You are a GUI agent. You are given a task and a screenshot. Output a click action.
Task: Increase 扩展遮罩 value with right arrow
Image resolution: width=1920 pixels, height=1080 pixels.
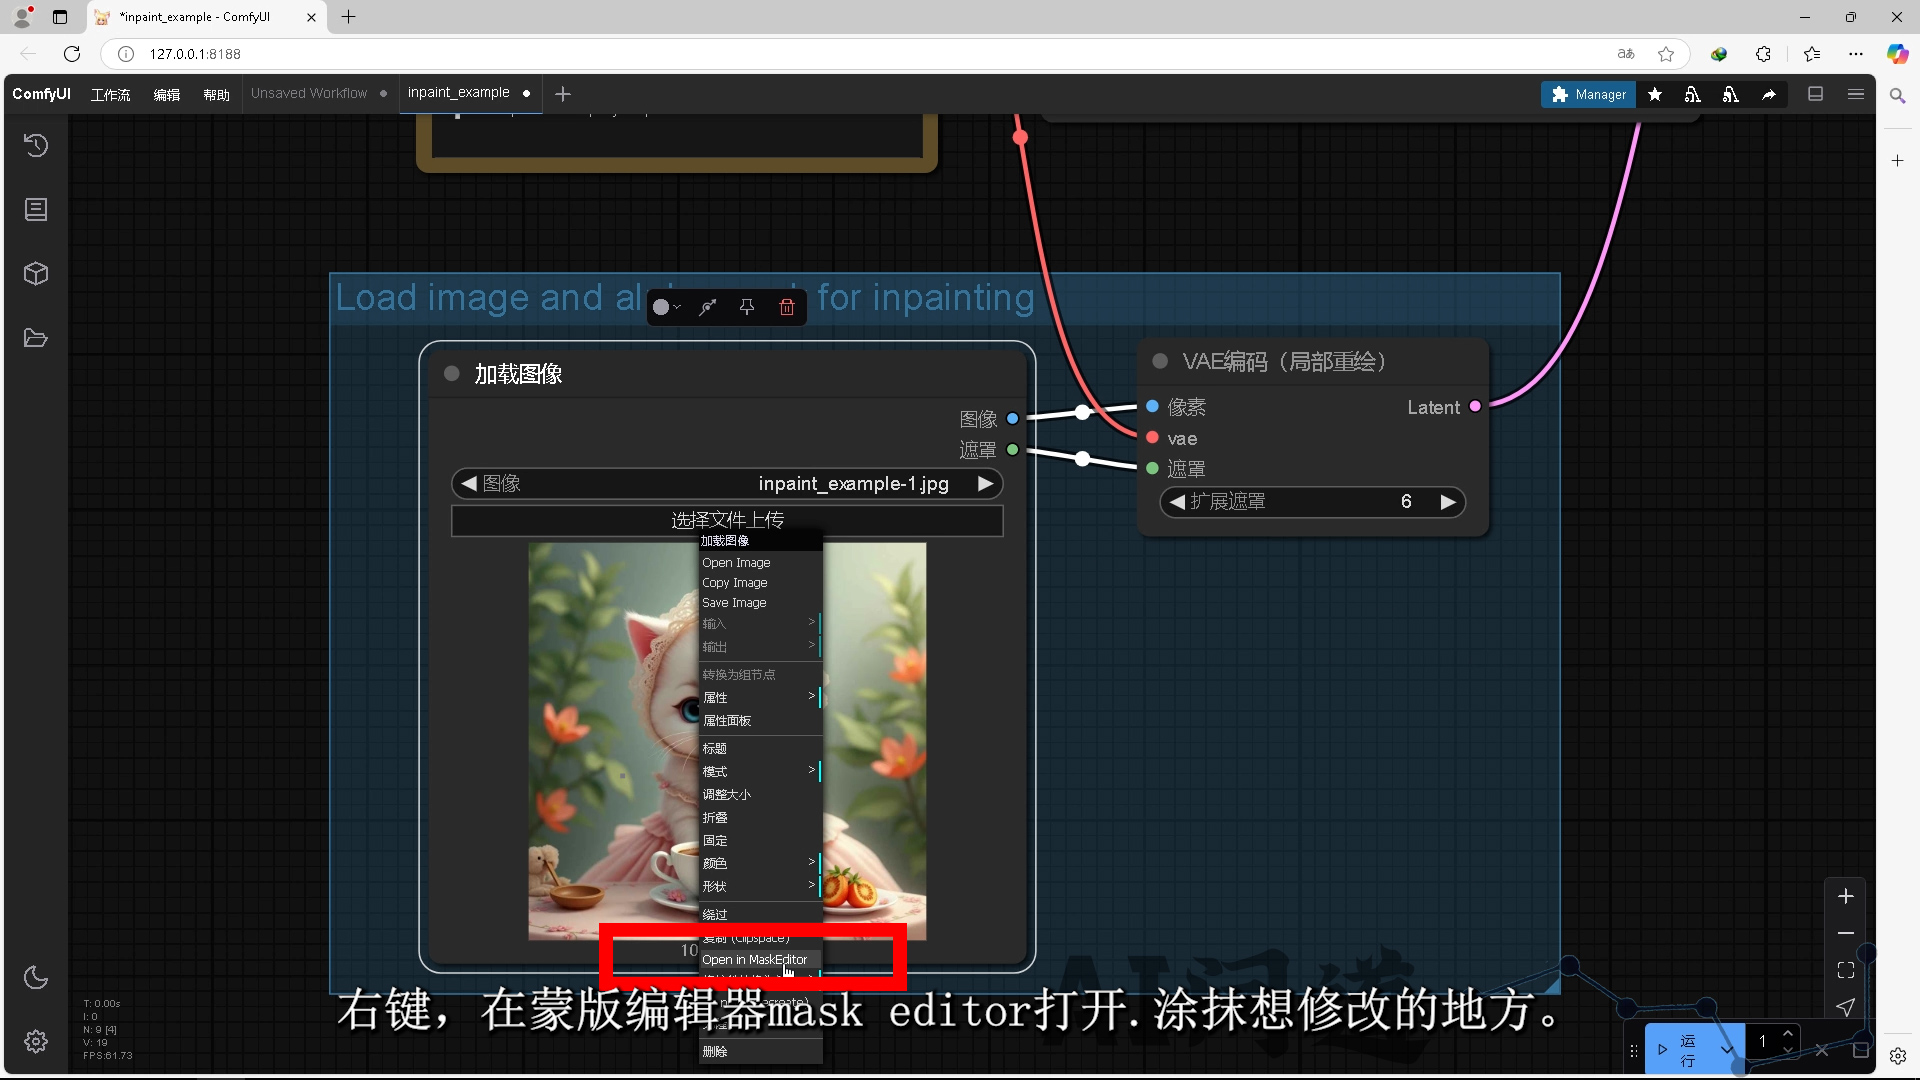tap(1447, 502)
